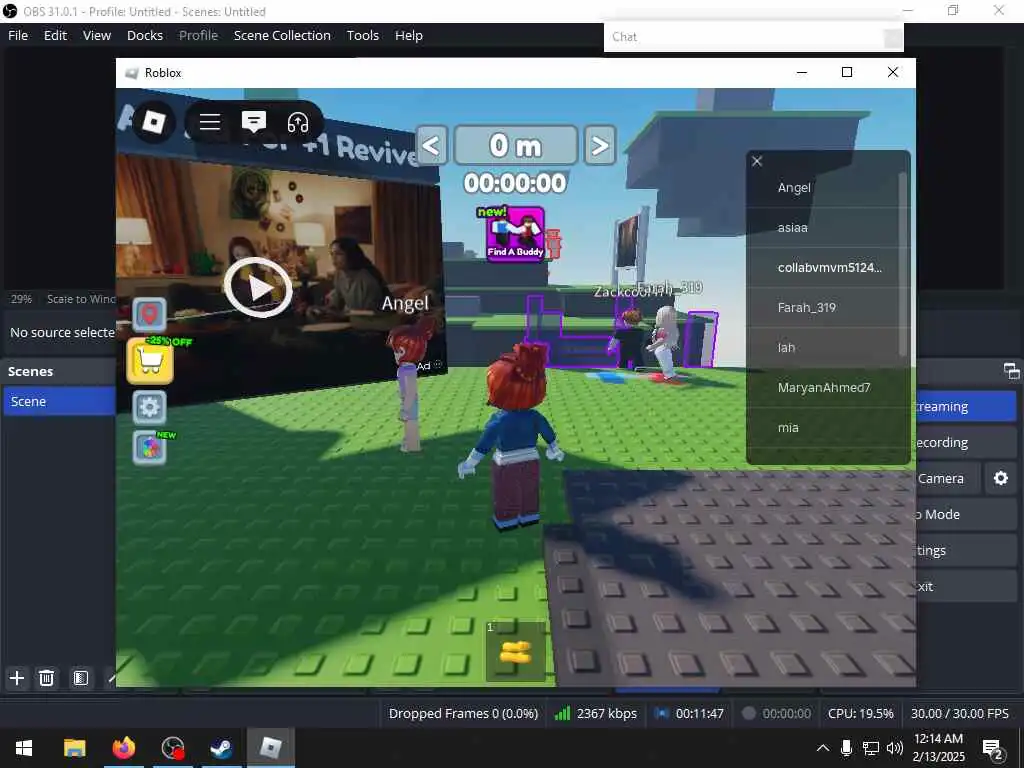The width and height of the screenshot is (1024, 768).
Task: Open Firefox from the taskbar
Action: (x=123, y=748)
